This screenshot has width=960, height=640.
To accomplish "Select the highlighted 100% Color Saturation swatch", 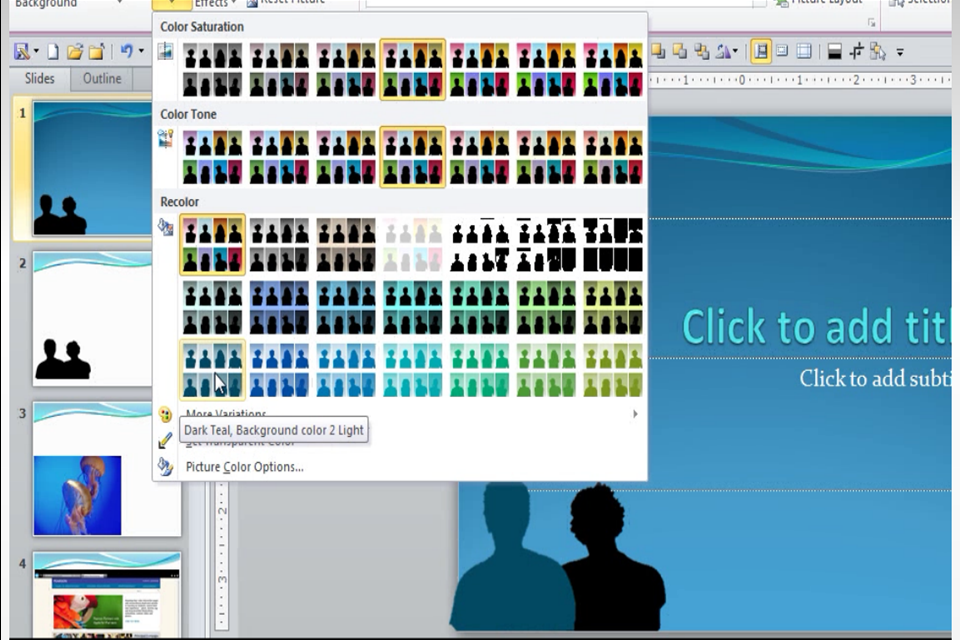I will [x=413, y=70].
